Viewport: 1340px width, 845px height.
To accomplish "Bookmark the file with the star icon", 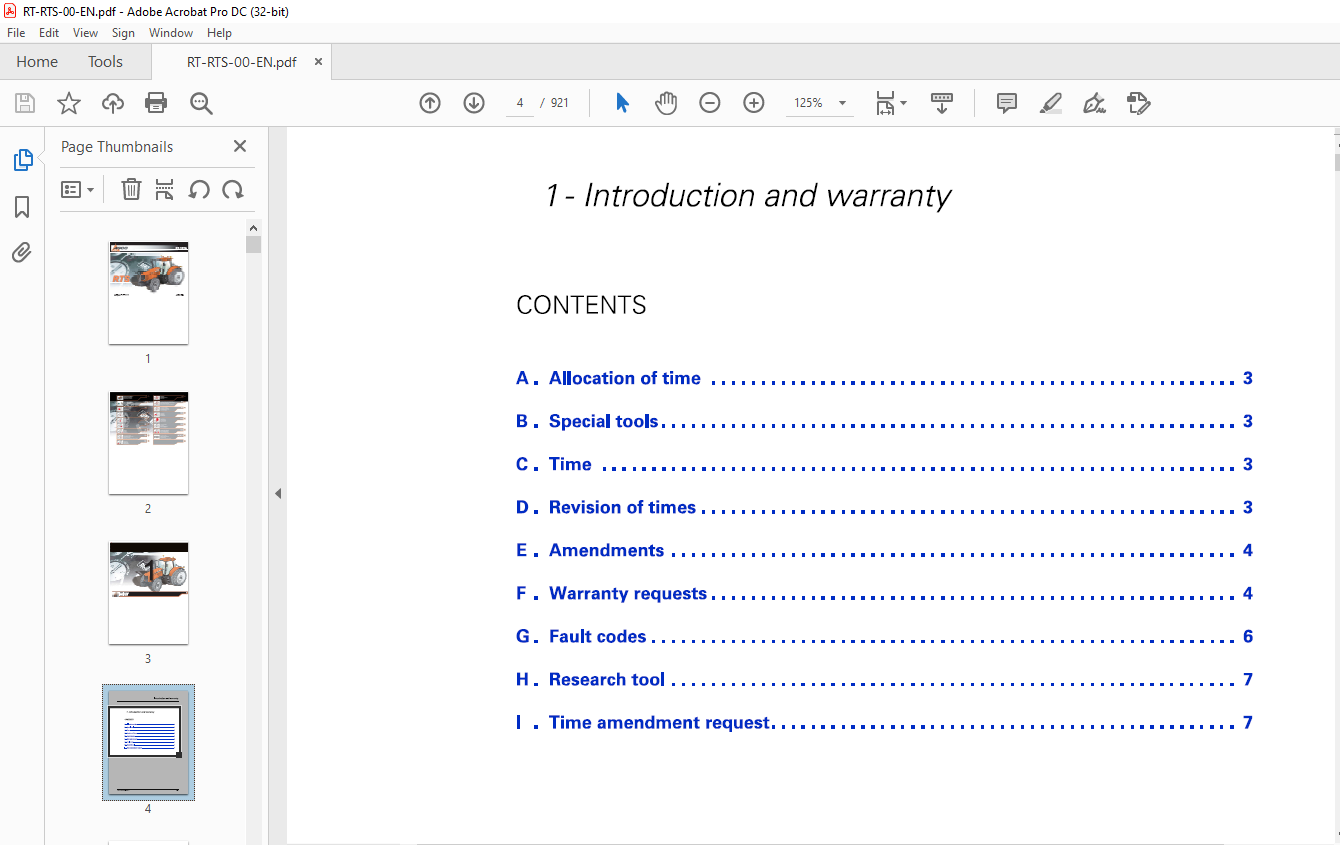I will [68, 103].
